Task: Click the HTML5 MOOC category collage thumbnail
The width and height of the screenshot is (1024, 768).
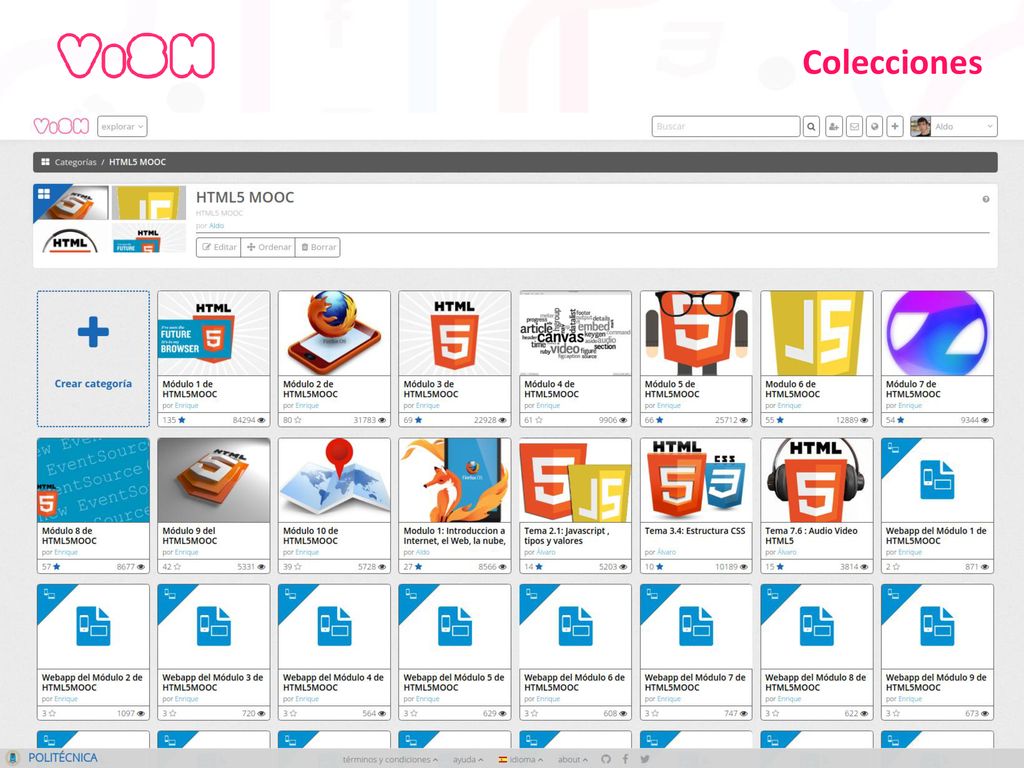Action: tap(110, 219)
